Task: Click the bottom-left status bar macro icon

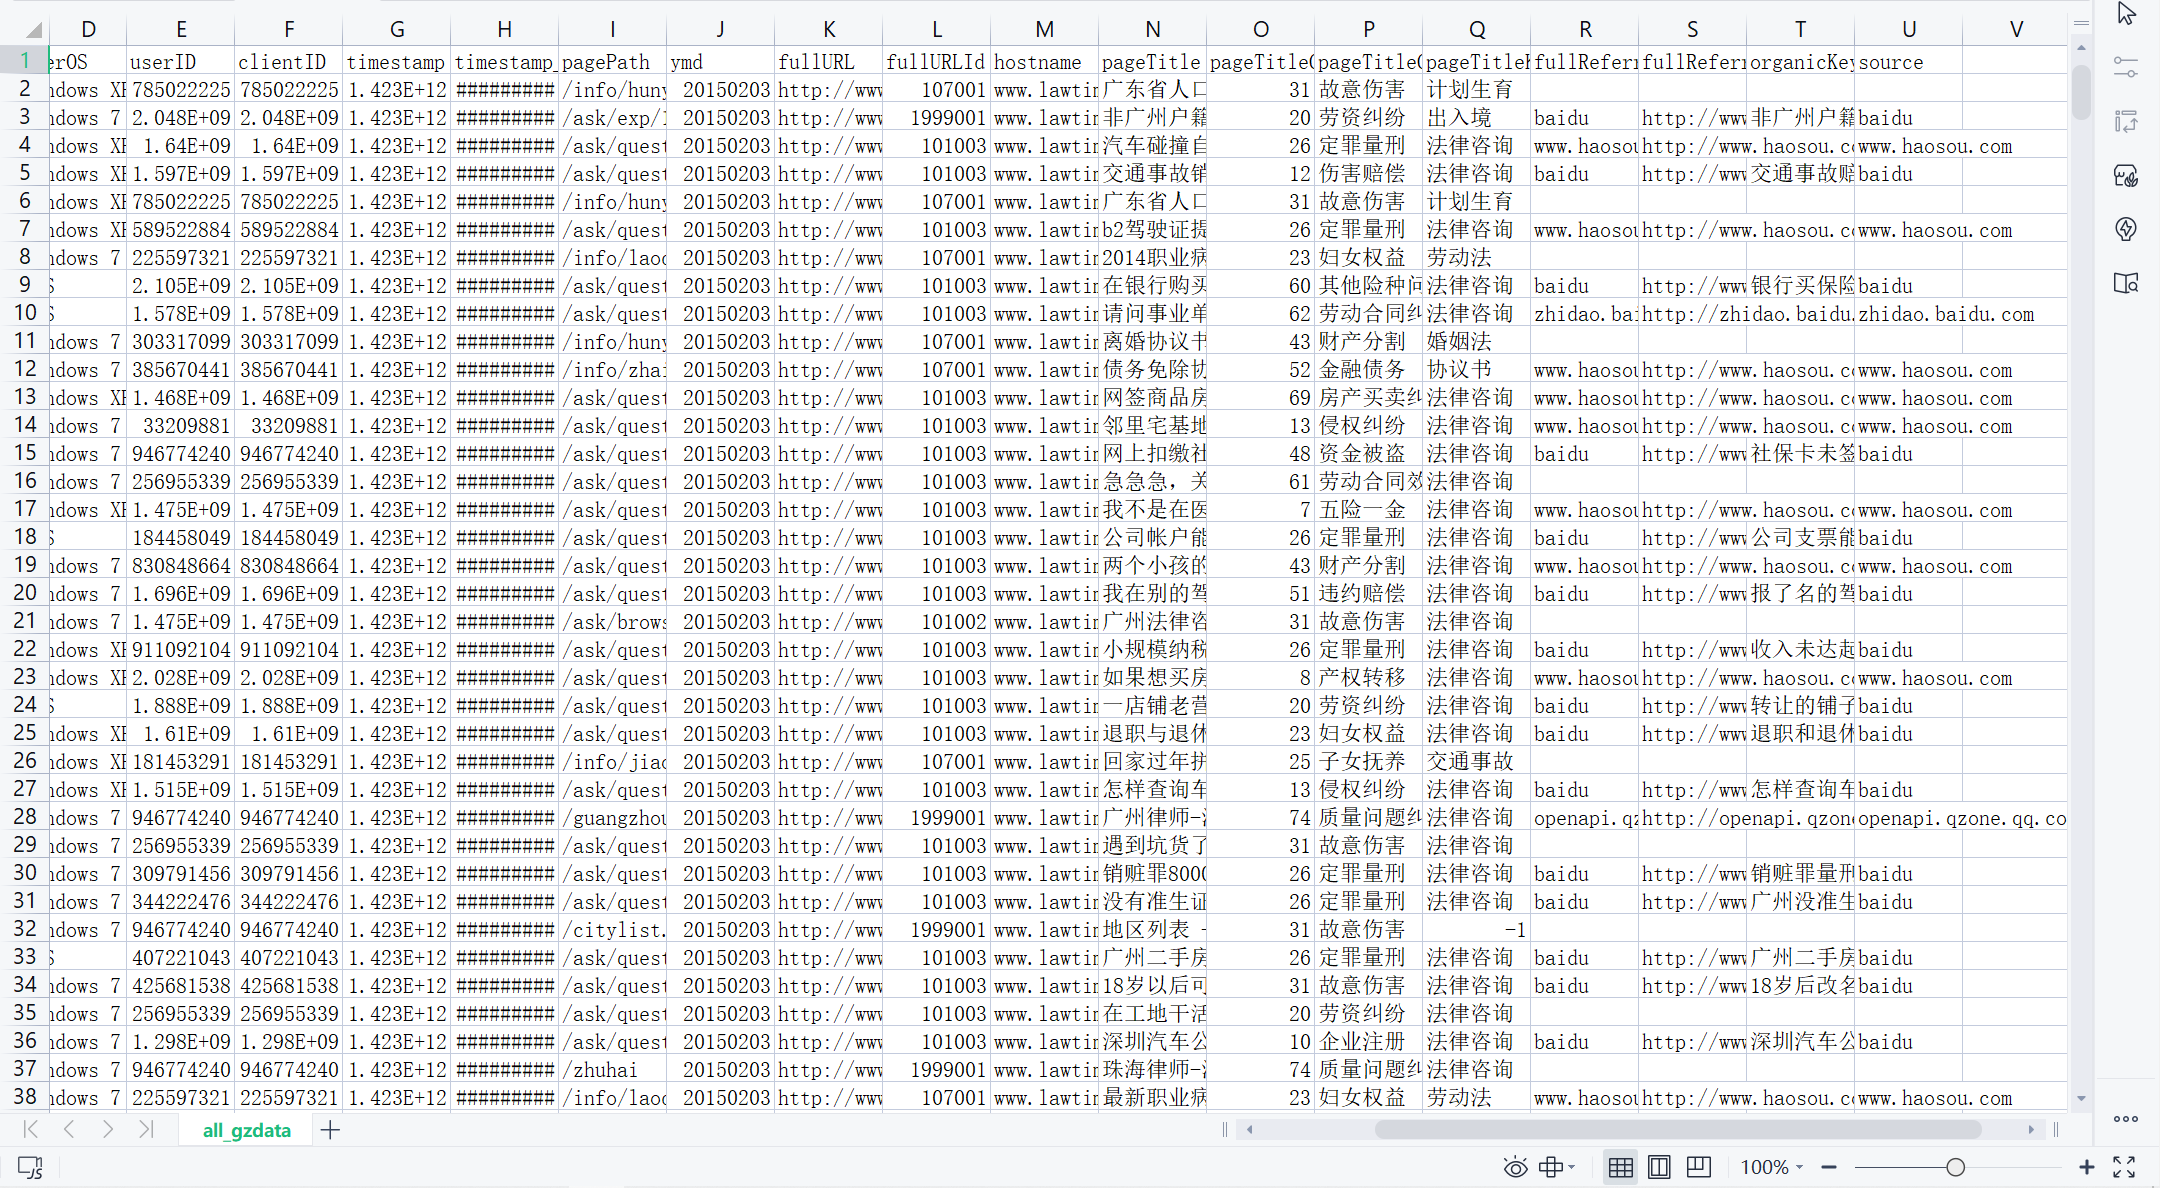Action: click(30, 1167)
